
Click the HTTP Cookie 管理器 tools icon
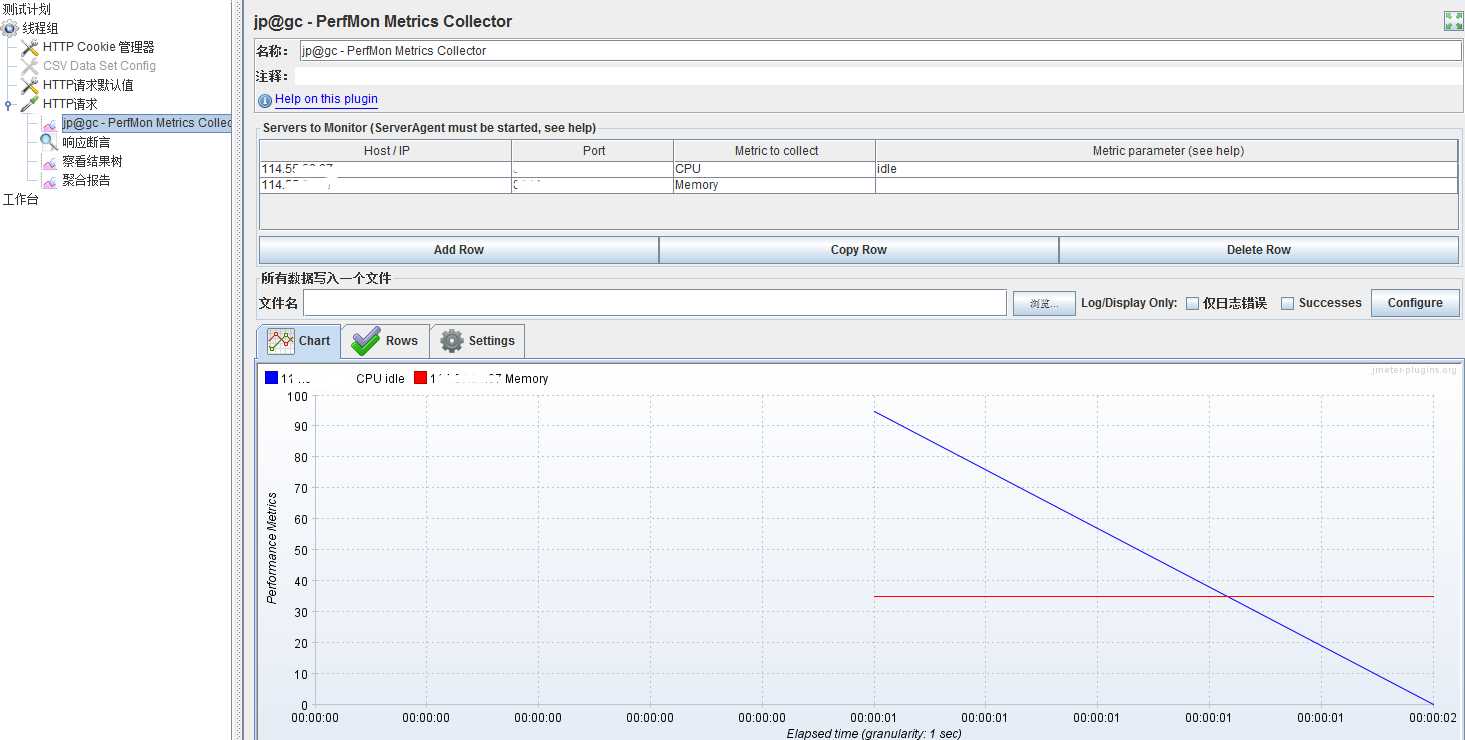click(x=30, y=47)
